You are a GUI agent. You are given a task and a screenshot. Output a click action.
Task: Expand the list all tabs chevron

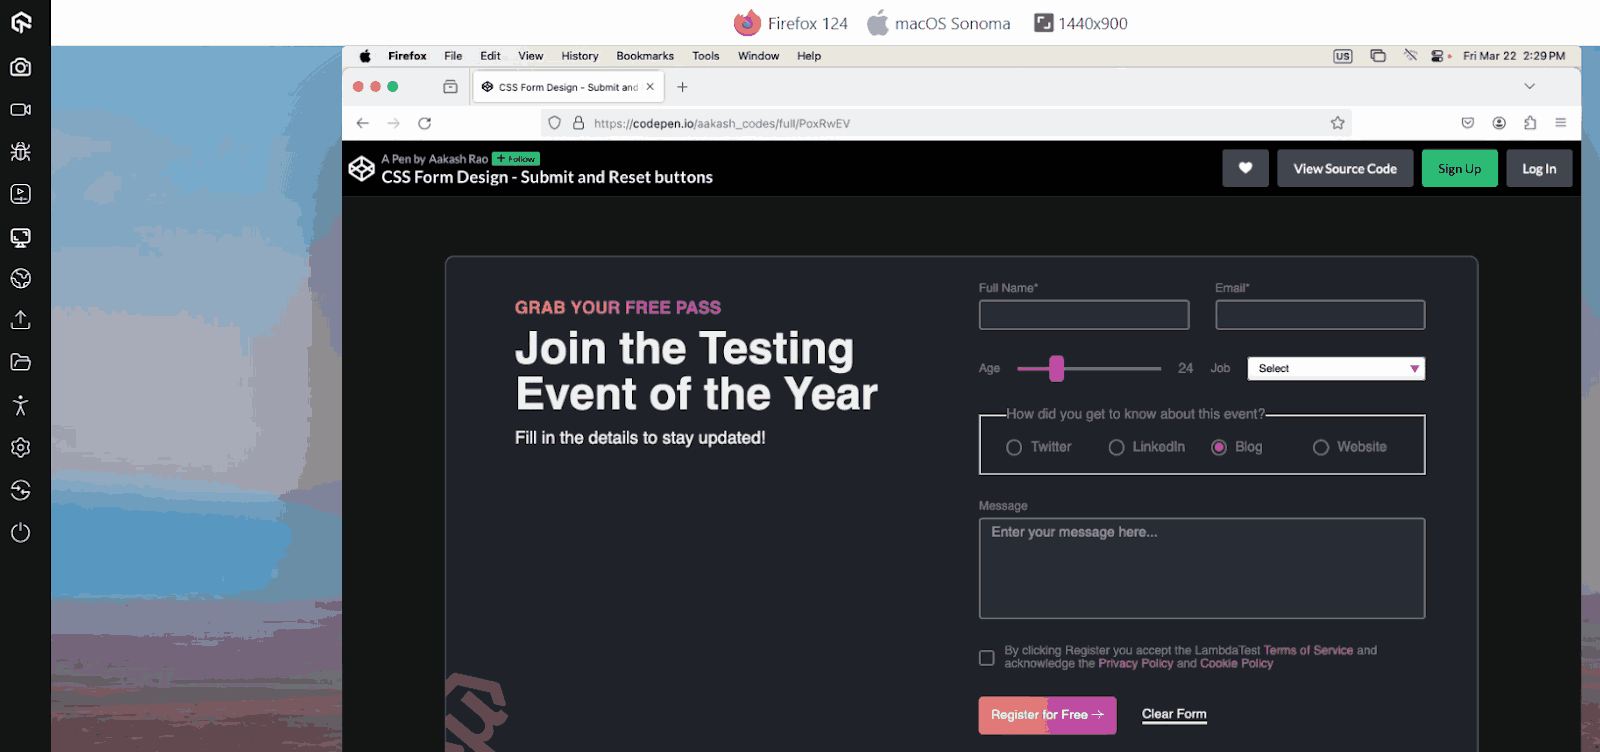1529,86
